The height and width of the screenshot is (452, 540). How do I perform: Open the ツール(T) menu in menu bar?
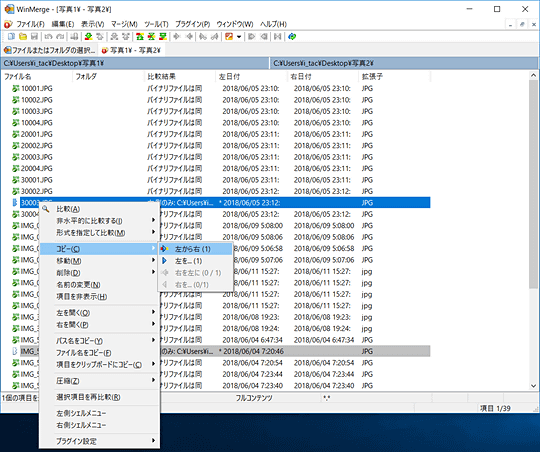pos(156,24)
